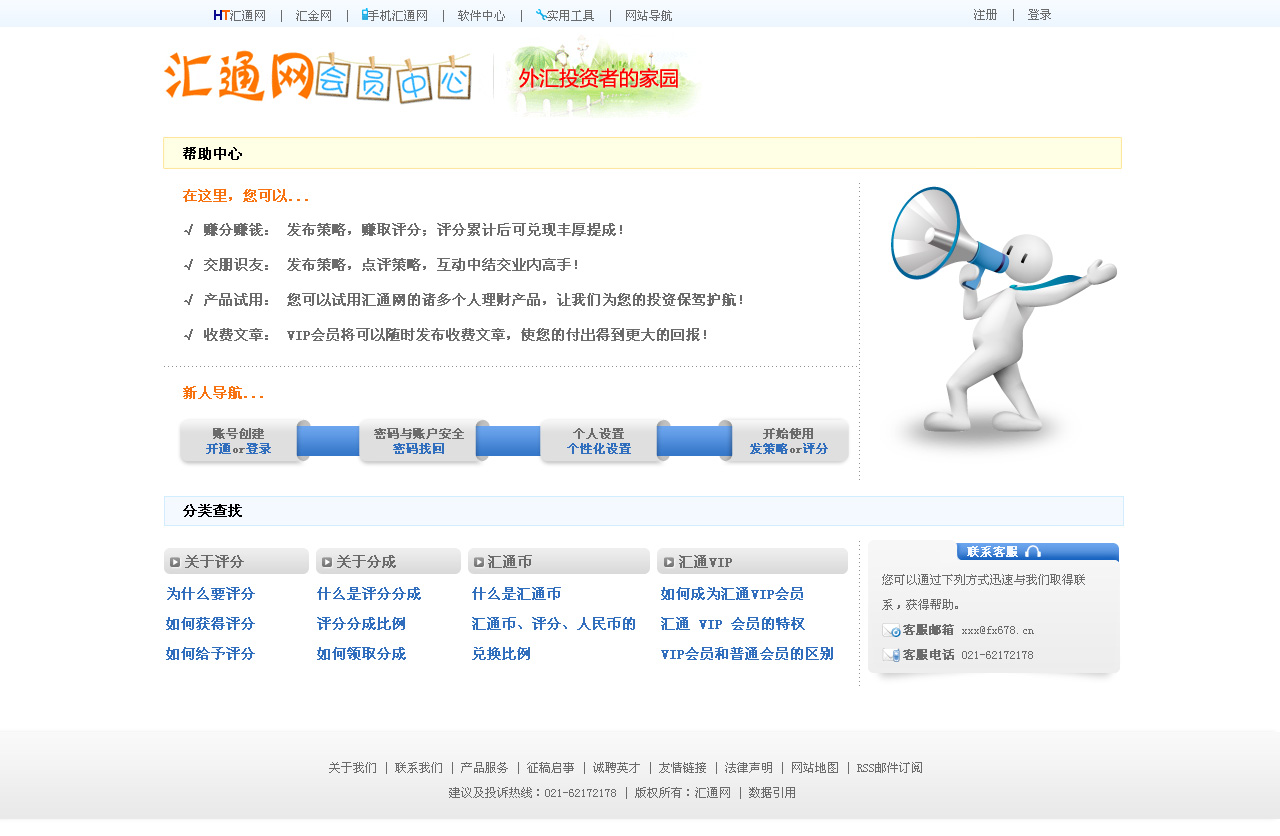Click the headset icon next to 联系客服

point(1033,551)
